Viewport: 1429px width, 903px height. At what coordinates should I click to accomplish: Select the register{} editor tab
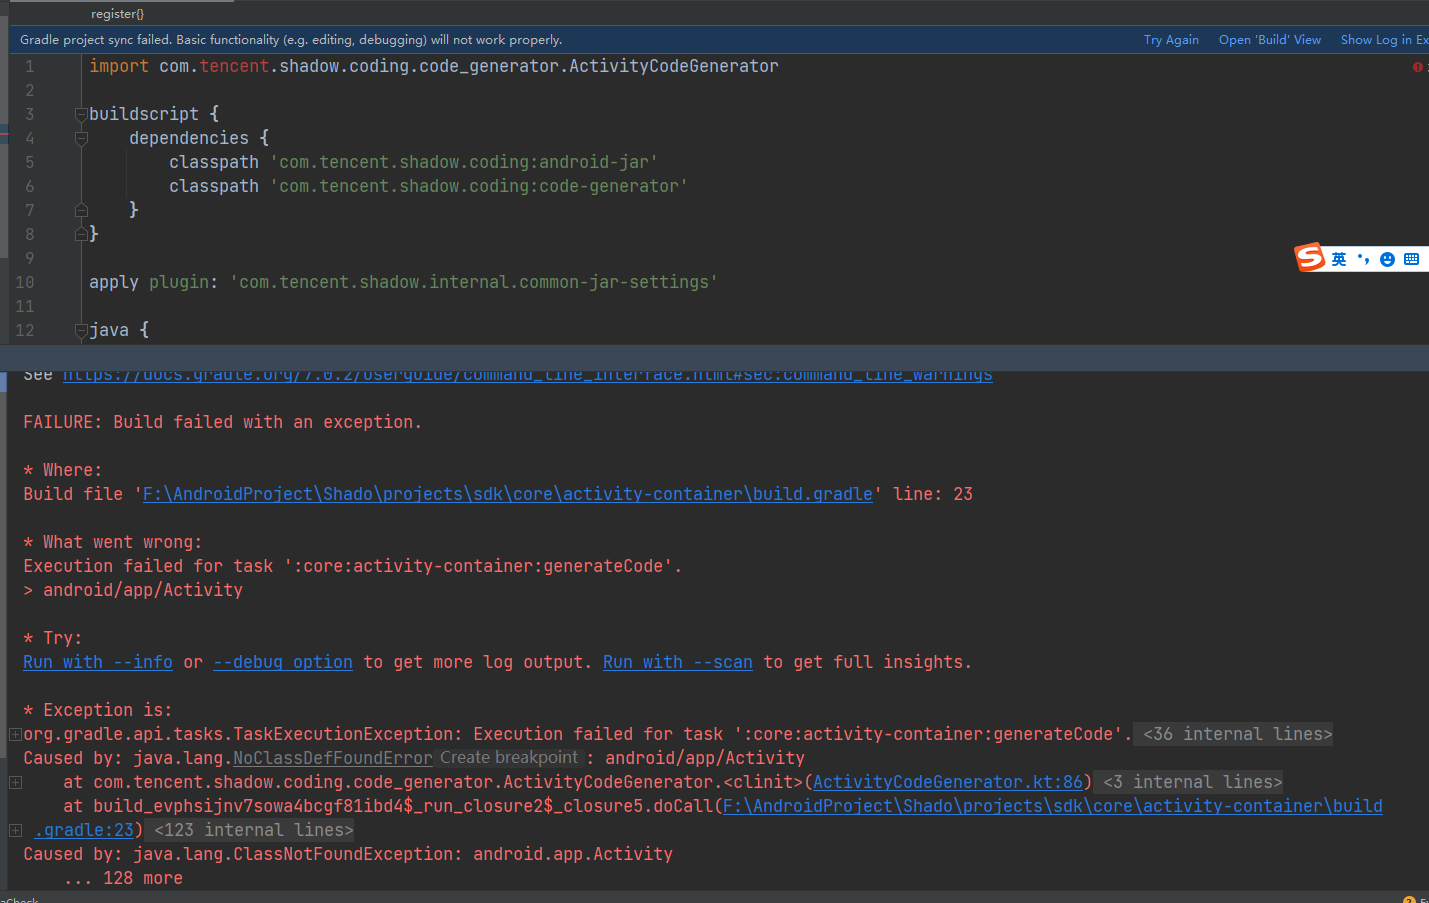coord(117,13)
